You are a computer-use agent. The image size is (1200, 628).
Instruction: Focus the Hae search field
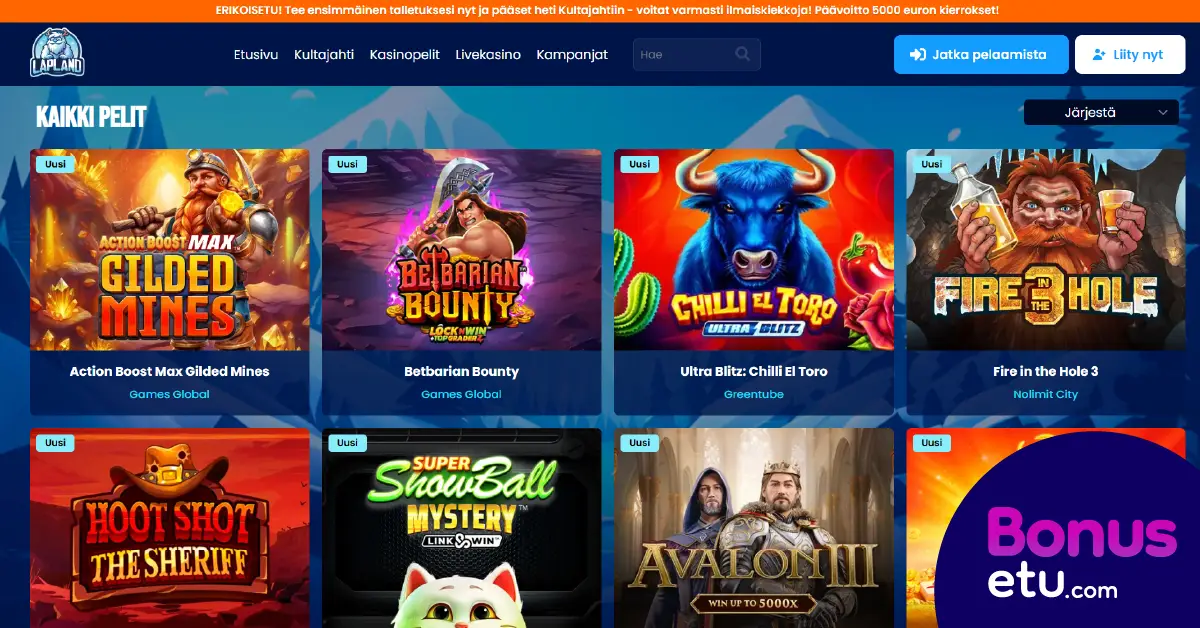click(697, 55)
